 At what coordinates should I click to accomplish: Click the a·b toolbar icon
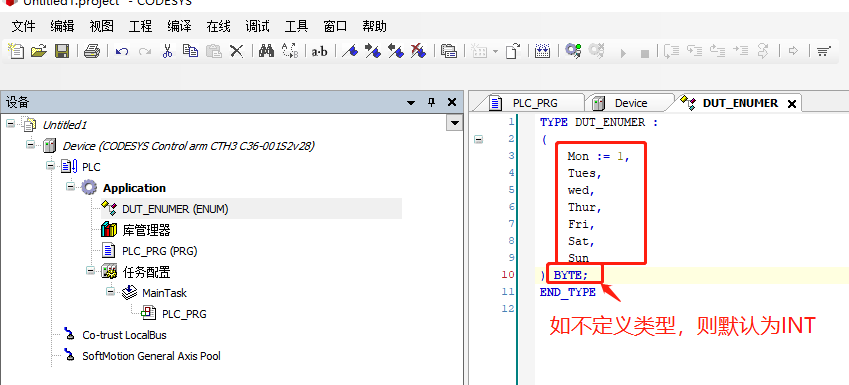pyautogui.click(x=319, y=52)
